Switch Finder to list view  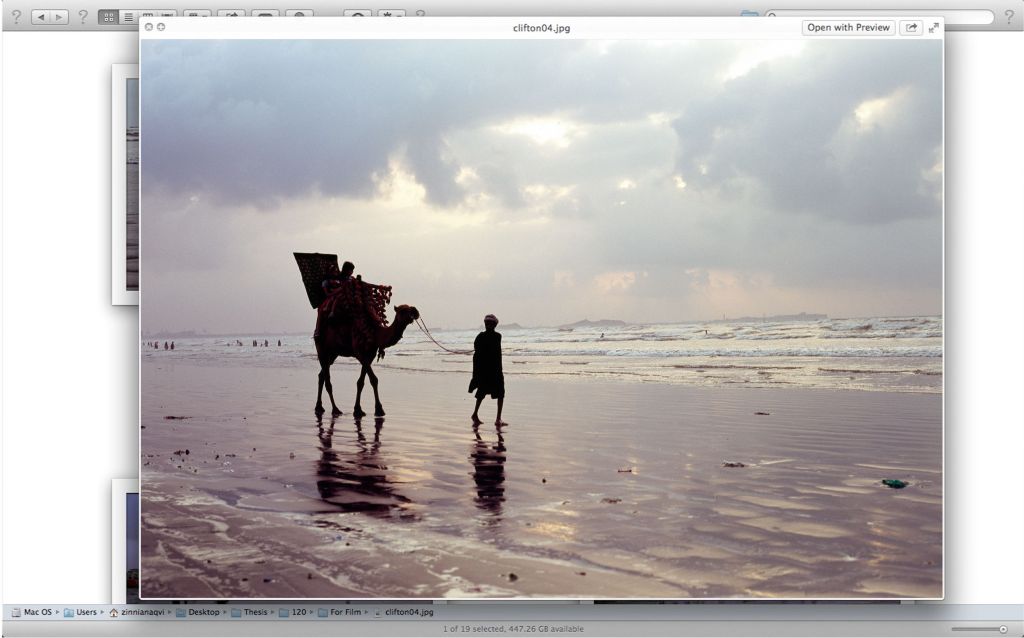128,17
